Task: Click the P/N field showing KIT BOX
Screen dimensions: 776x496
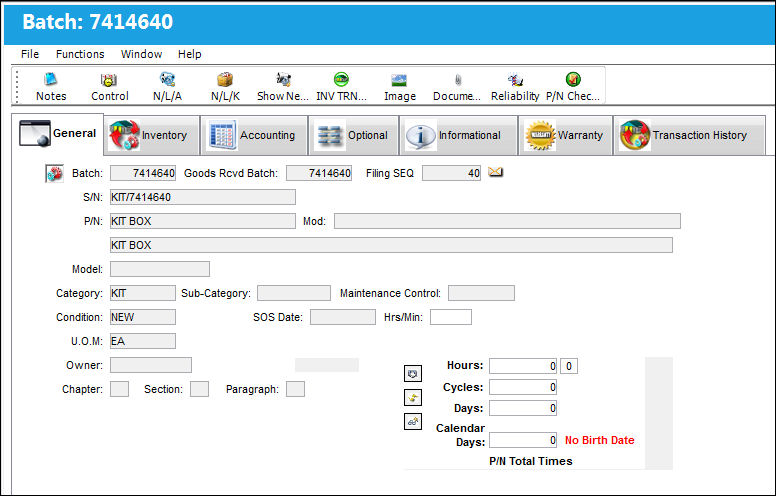Action: point(202,221)
